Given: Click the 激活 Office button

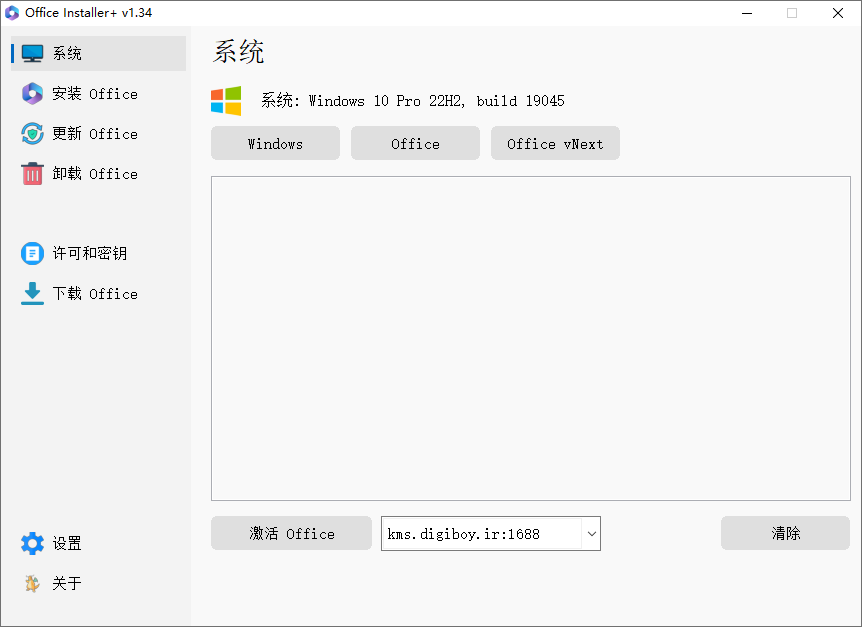Looking at the screenshot, I should 291,533.
